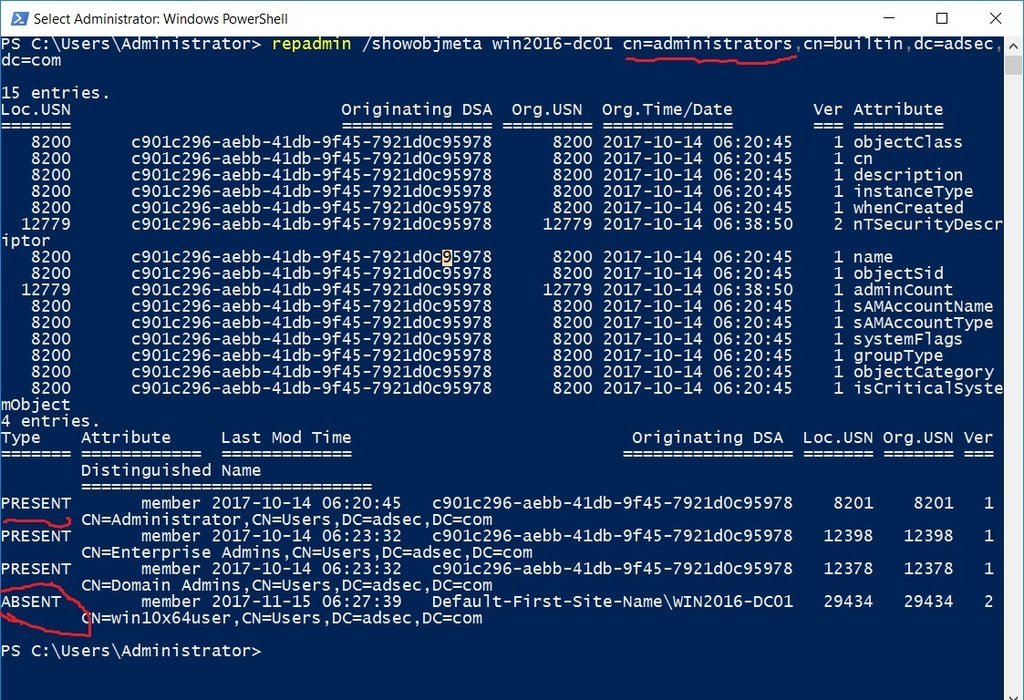Minimize the PowerShell window
This screenshot has width=1024, height=700.
[889, 18]
